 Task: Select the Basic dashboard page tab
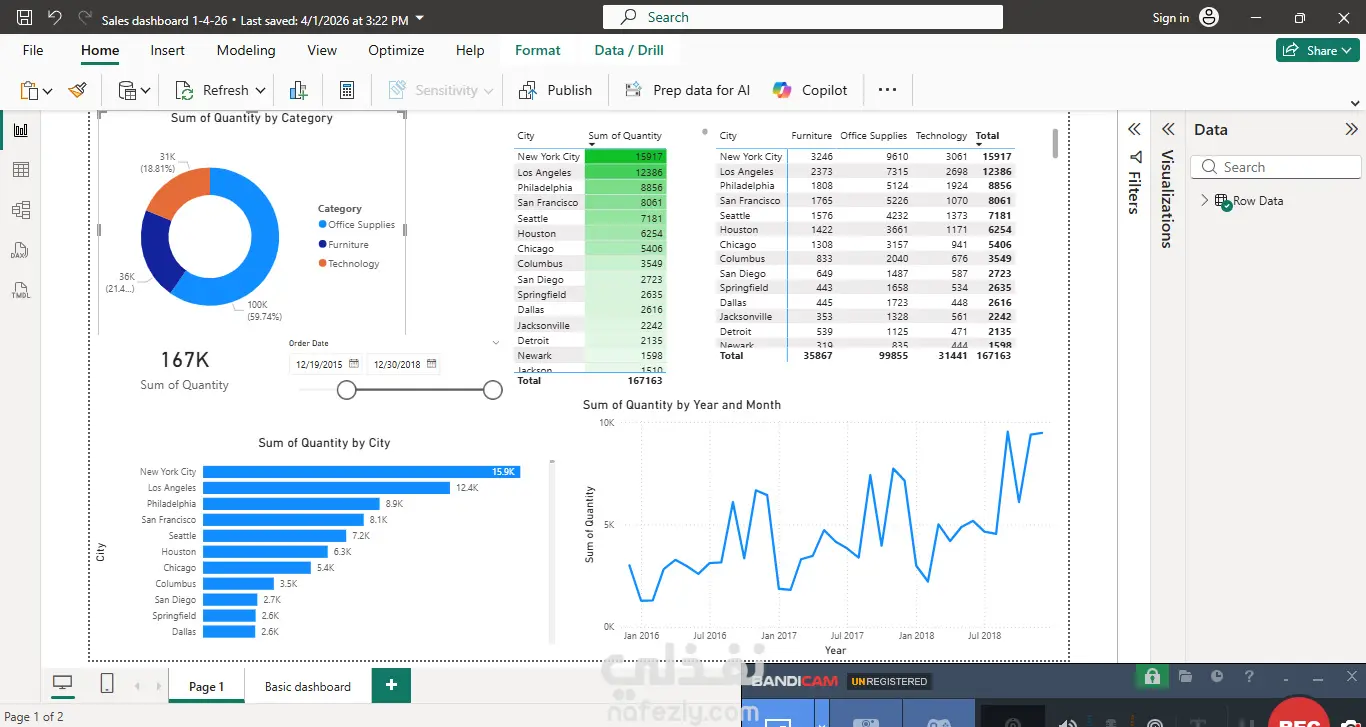click(308, 686)
